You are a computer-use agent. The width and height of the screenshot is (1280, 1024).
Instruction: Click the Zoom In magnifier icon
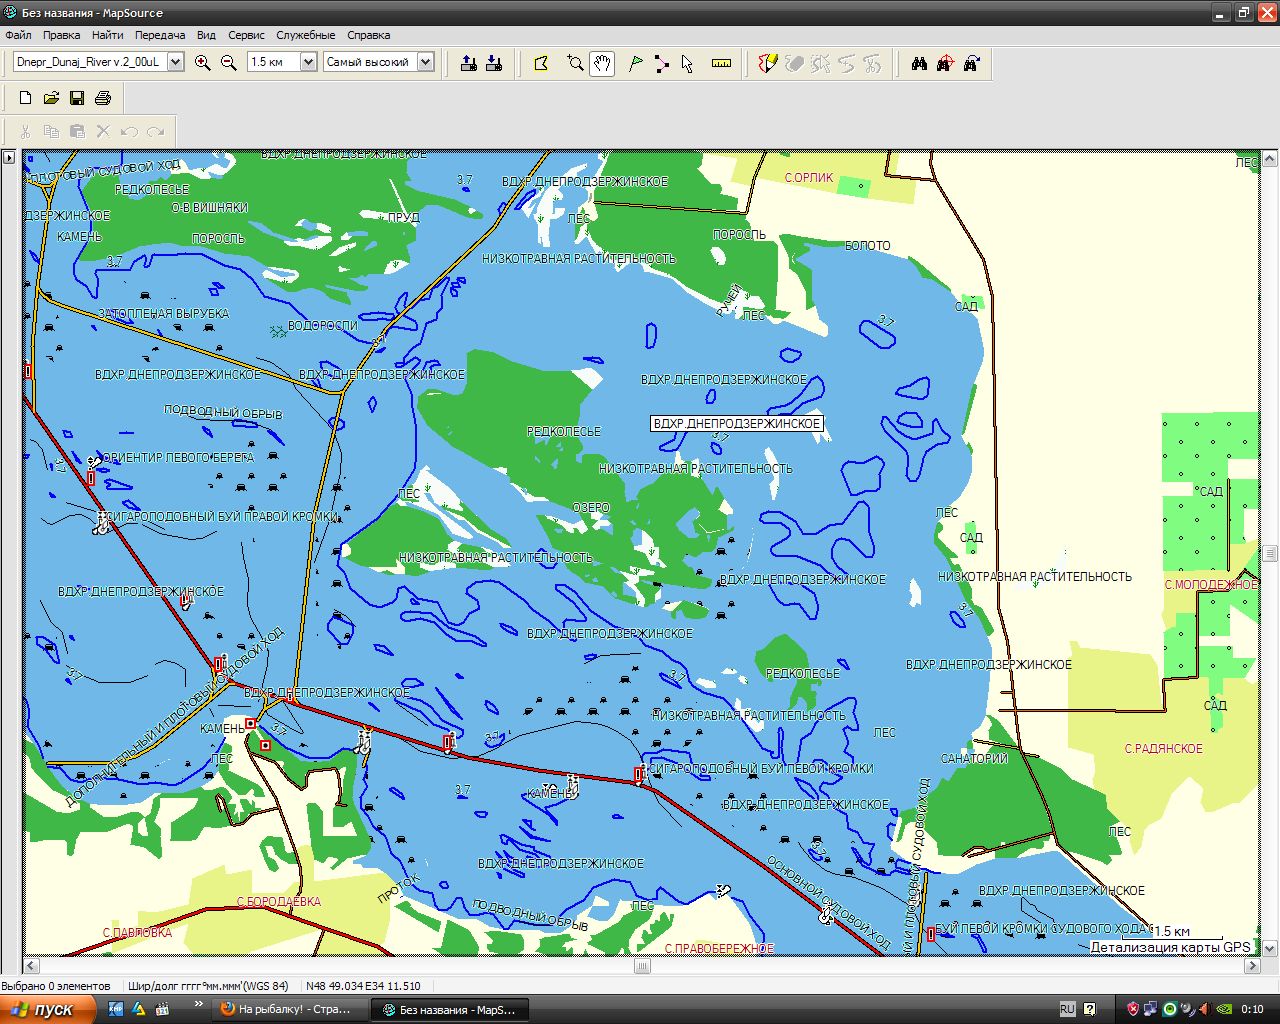pyautogui.click(x=203, y=63)
